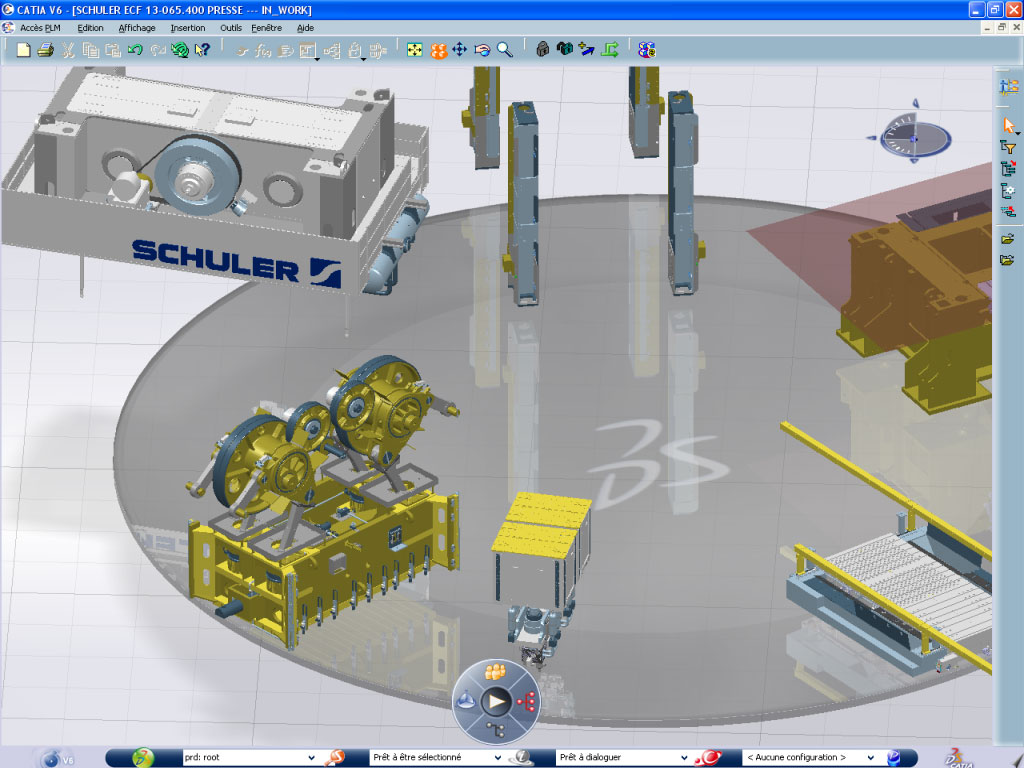Image resolution: width=1024 pixels, height=768 pixels.
Task: Select the orange arrow Select tool
Action: [1008, 126]
